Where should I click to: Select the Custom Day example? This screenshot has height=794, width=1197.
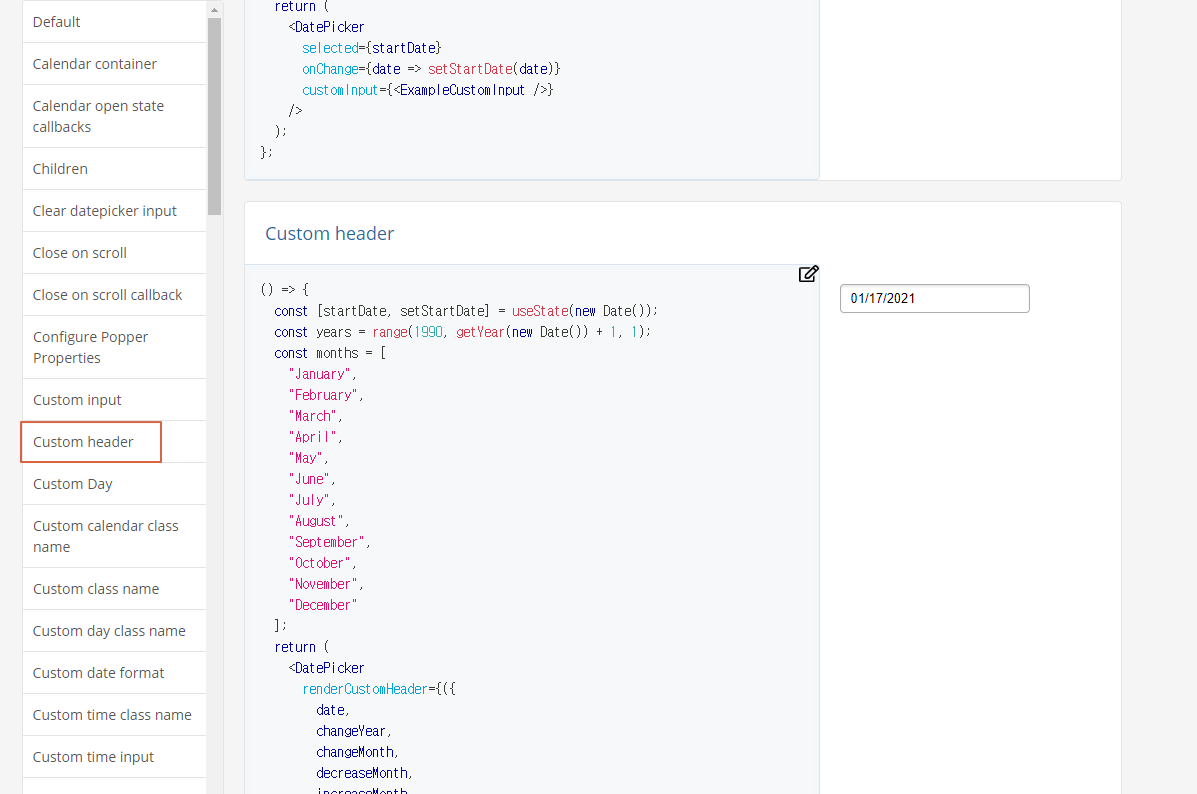click(72, 483)
